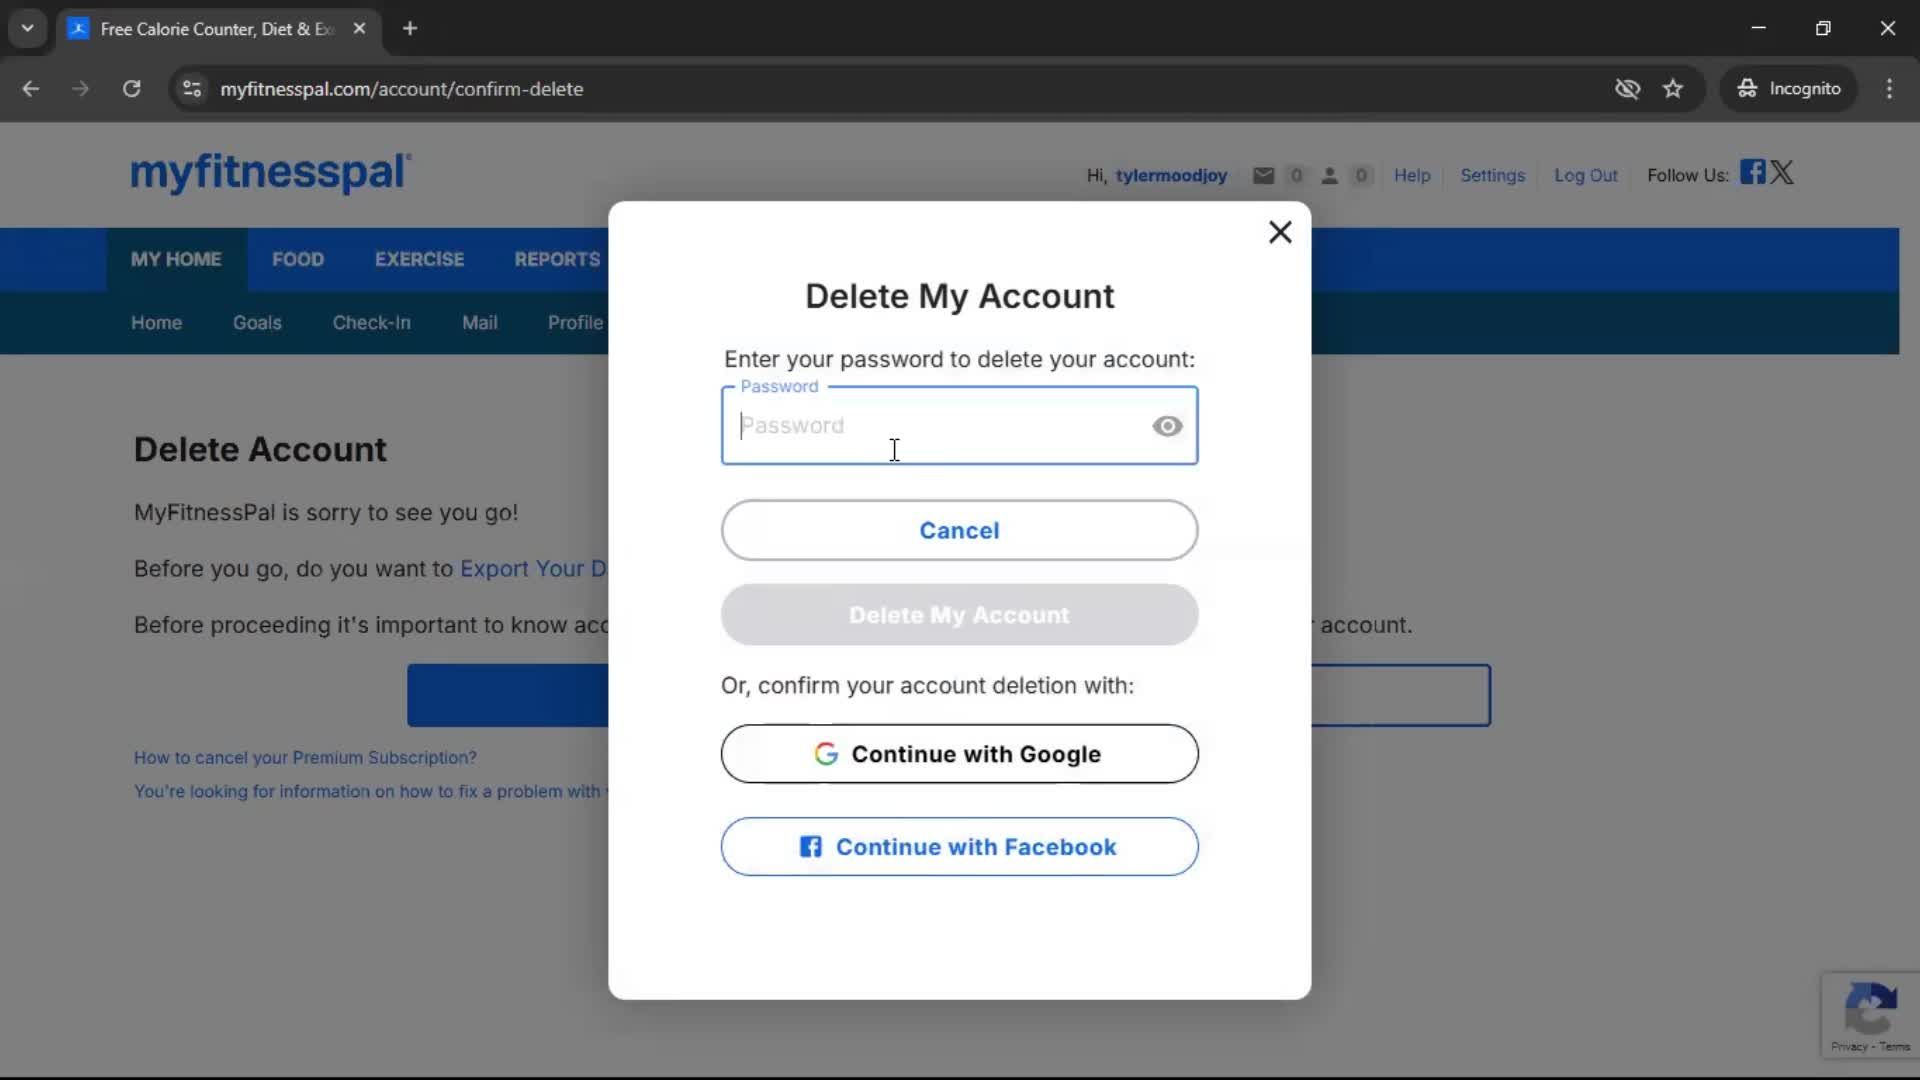Viewport: 1920px width, 1080px height.
Task: Focus the Password input field
Action: (959, 426)
